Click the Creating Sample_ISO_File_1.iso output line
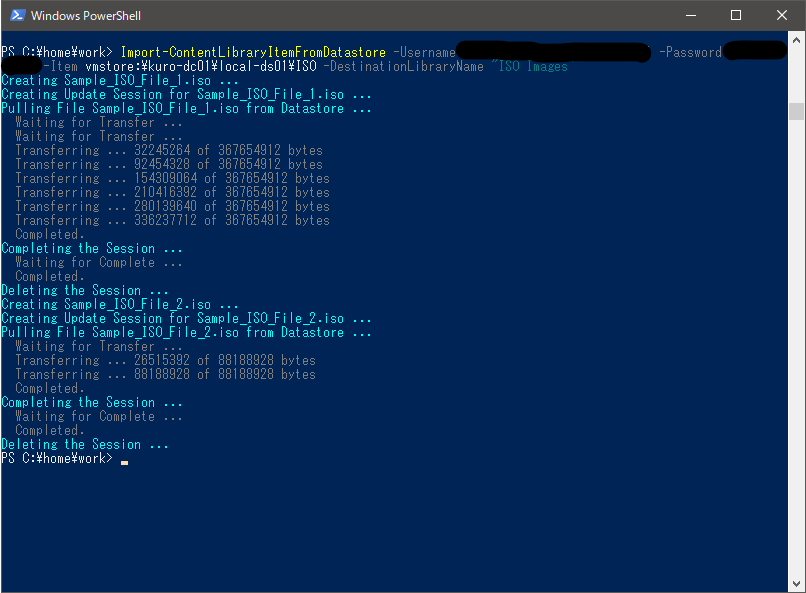The image size is (806, 593). (120, 80)
